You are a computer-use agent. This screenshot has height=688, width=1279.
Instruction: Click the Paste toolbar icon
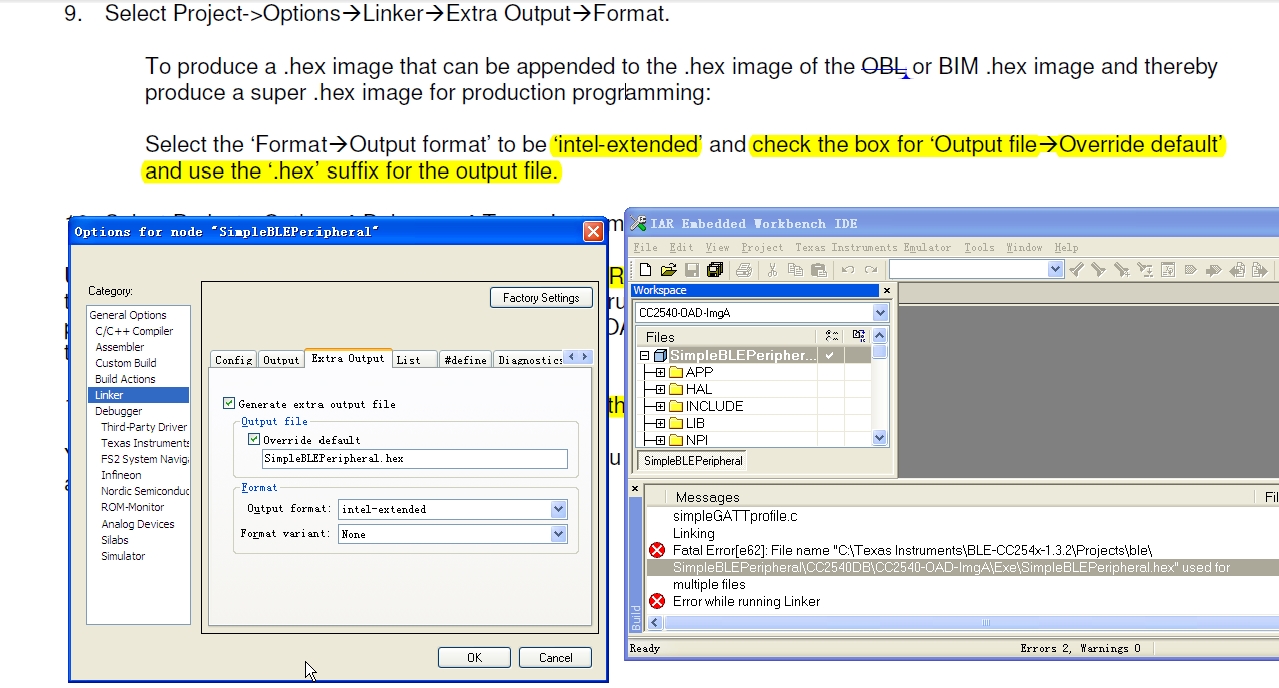[819, 270]
